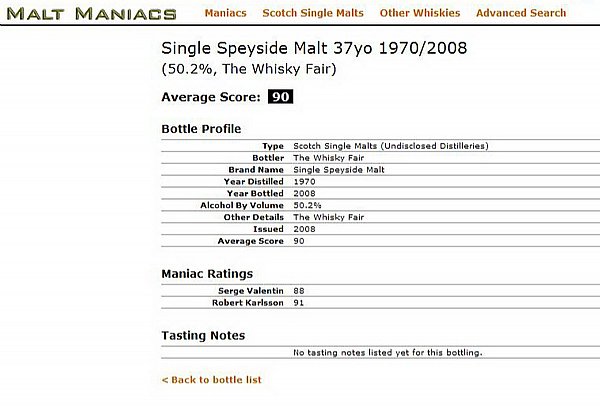
Task: Click the average score 90 badge
Action: [280, 96]
